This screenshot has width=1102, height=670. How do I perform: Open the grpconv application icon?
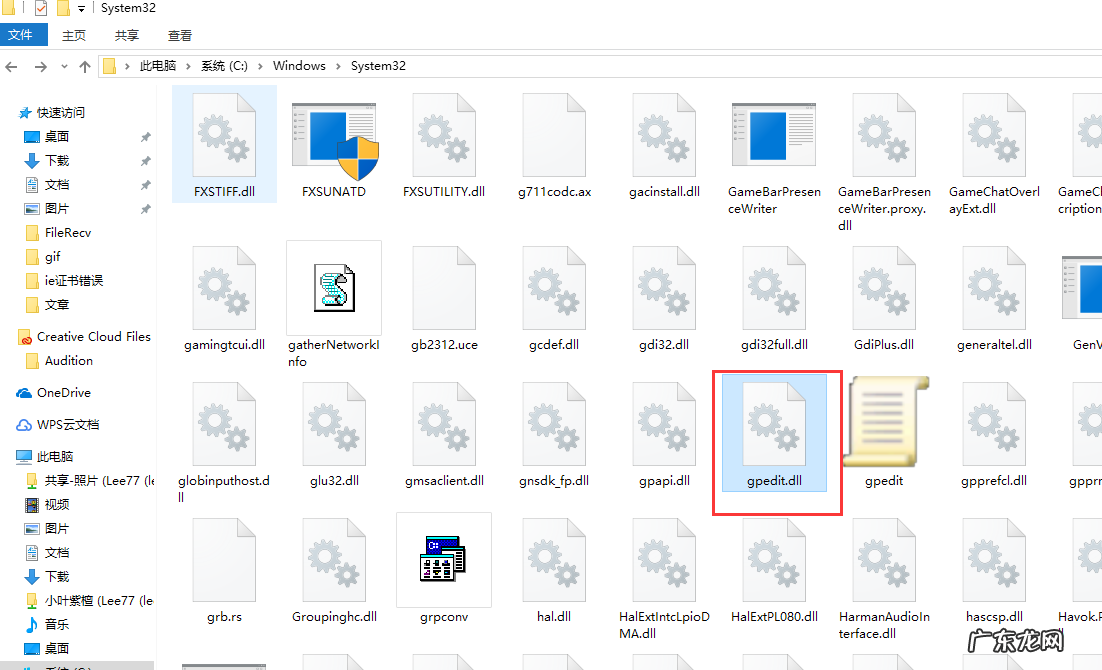click(444, 560)
